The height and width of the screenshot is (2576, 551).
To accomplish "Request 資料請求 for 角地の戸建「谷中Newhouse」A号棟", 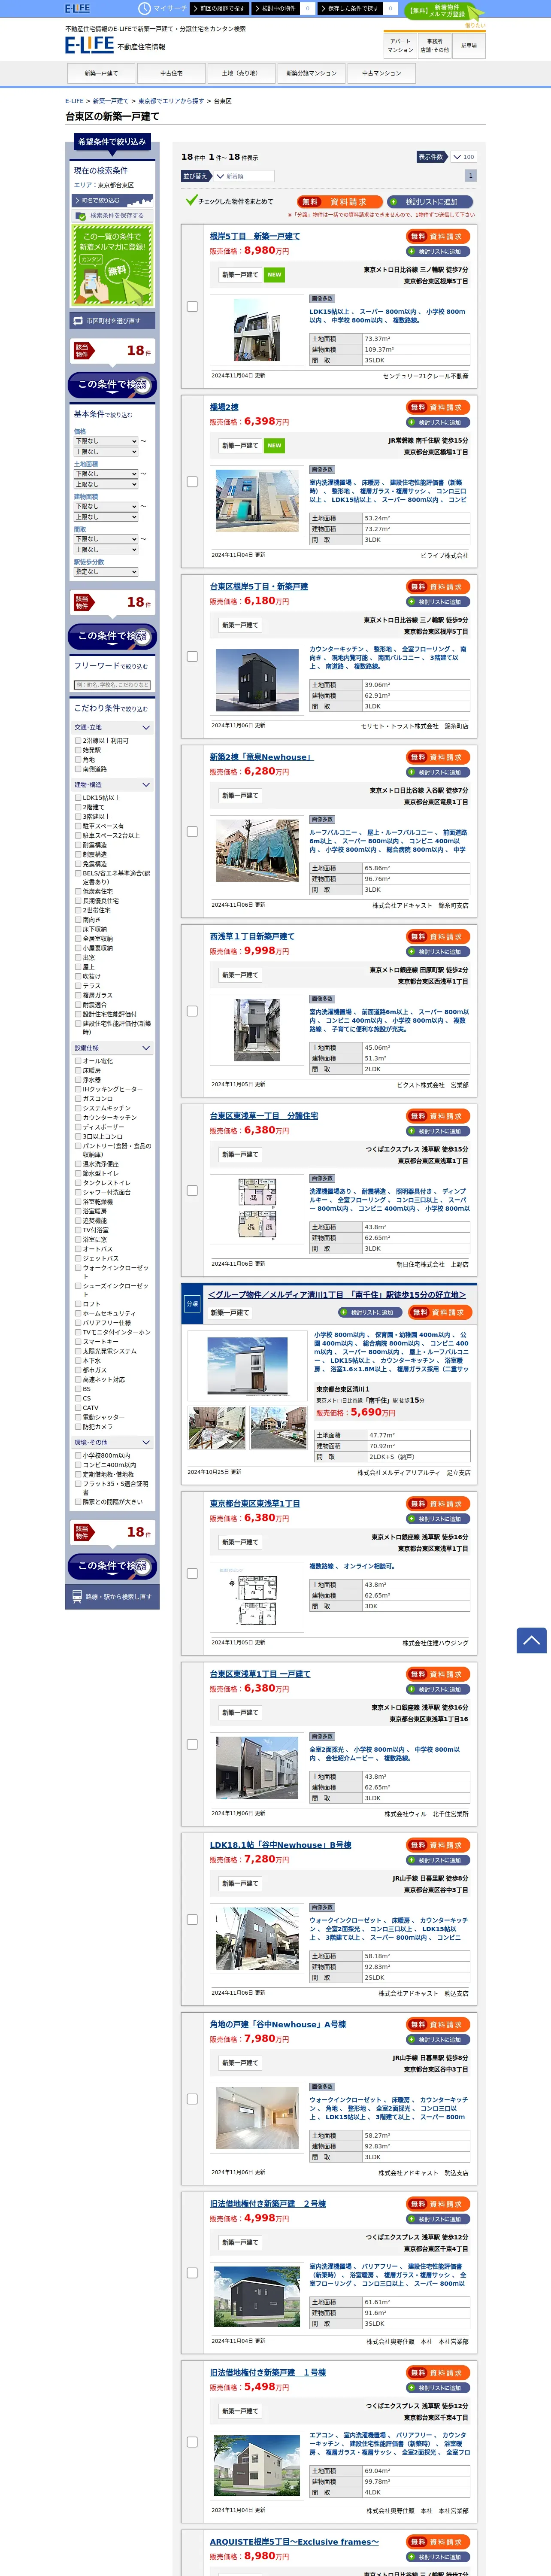I will (x=439, y=2024).
